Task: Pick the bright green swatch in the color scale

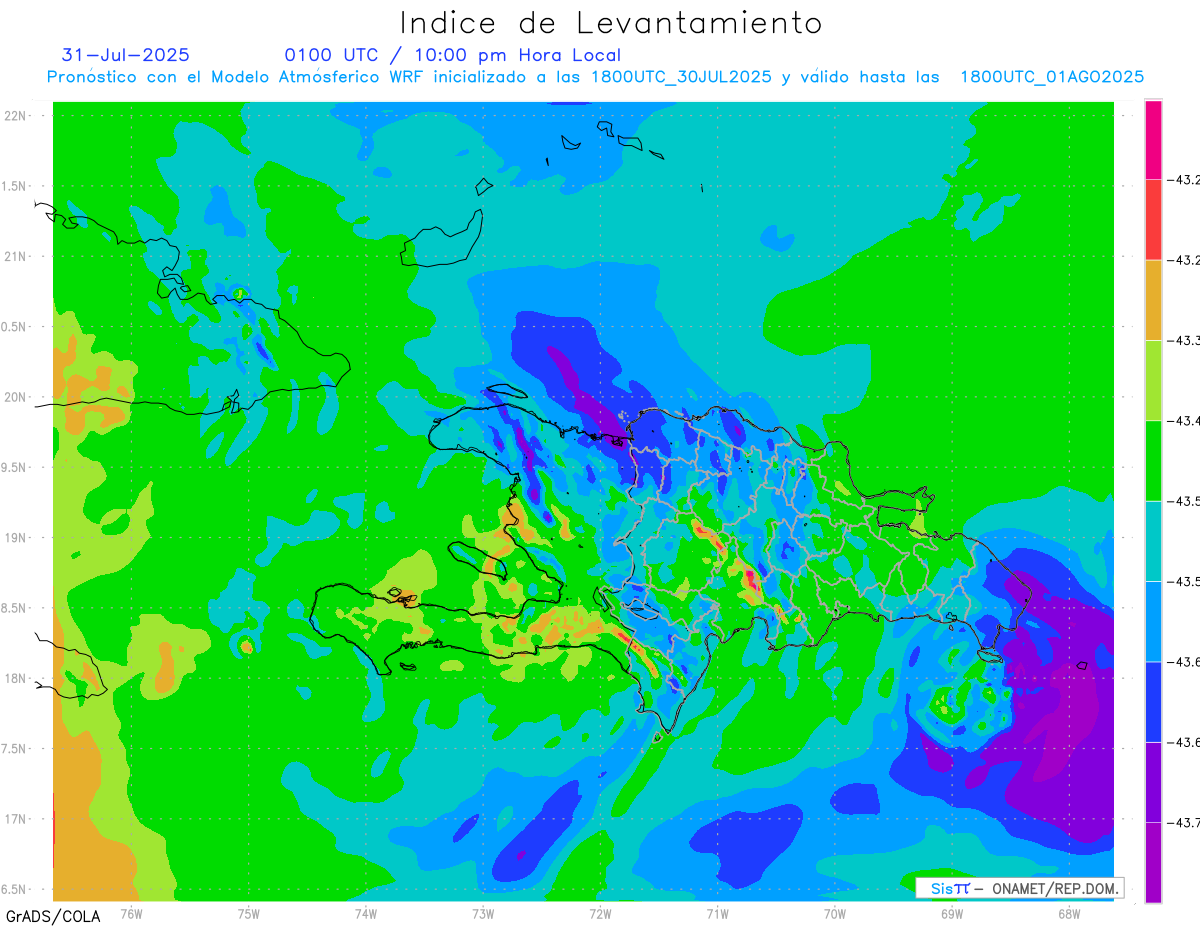Action: pos(1153,460)
